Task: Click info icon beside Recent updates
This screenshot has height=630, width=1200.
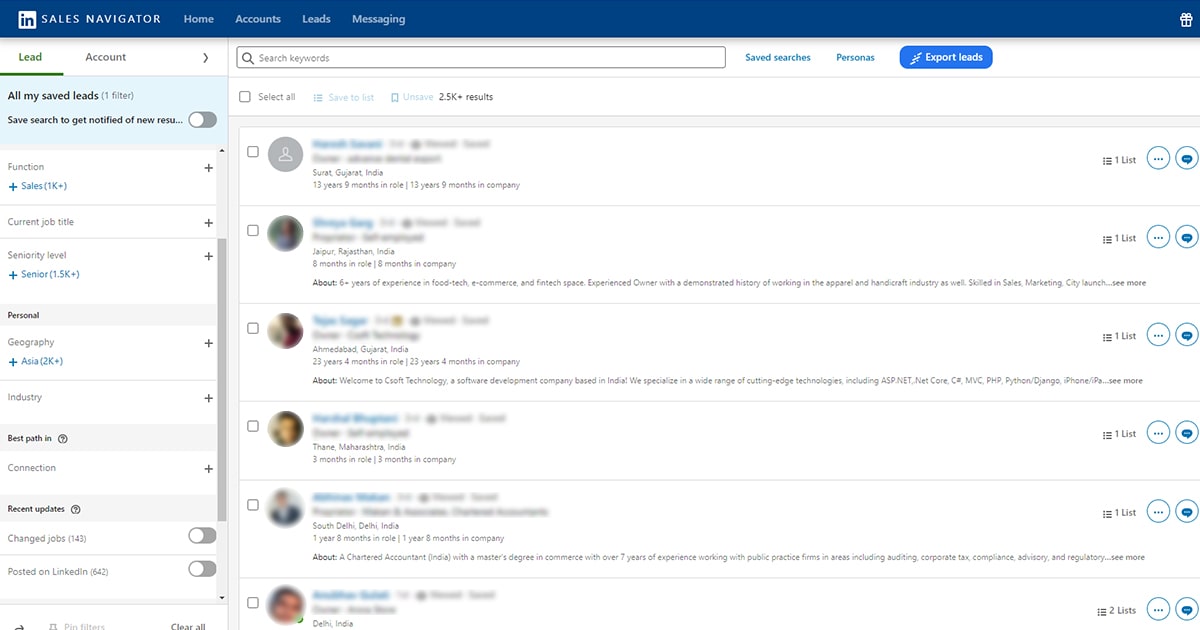Action: (x=76, y=509)
